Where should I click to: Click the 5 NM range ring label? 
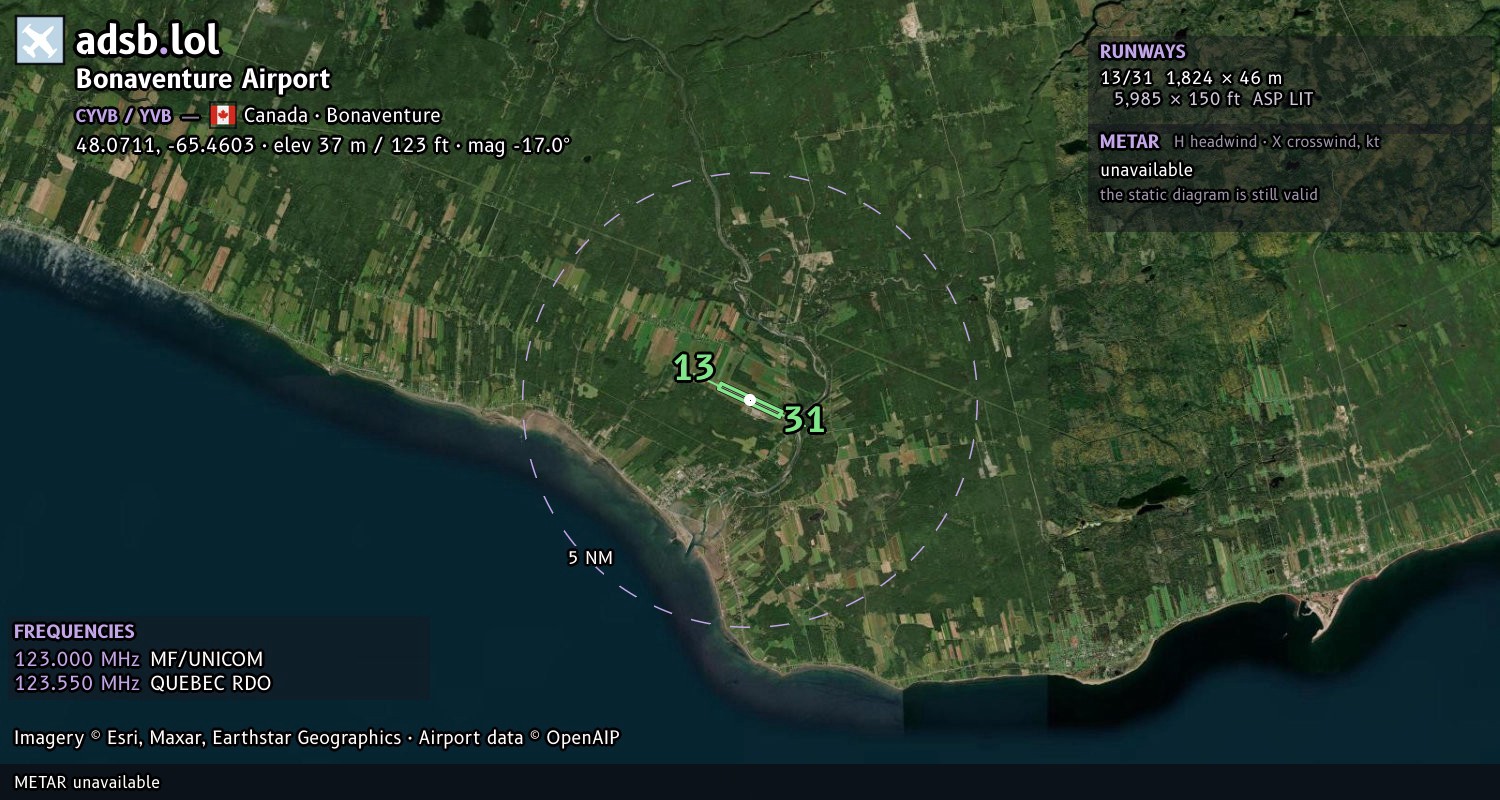(x=590, y=558)
